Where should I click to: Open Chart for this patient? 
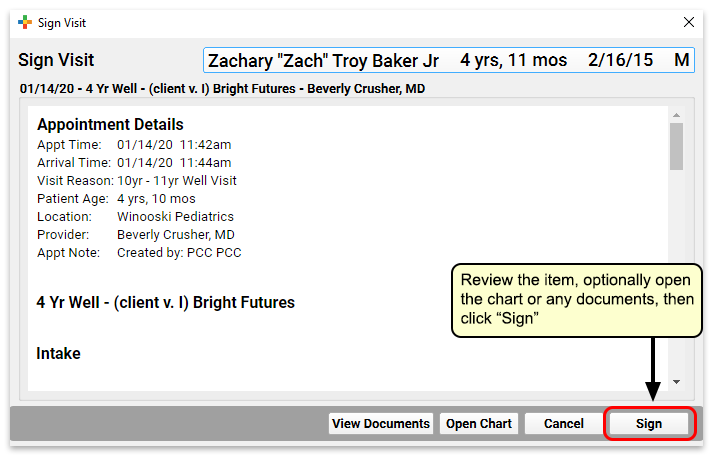479,424
